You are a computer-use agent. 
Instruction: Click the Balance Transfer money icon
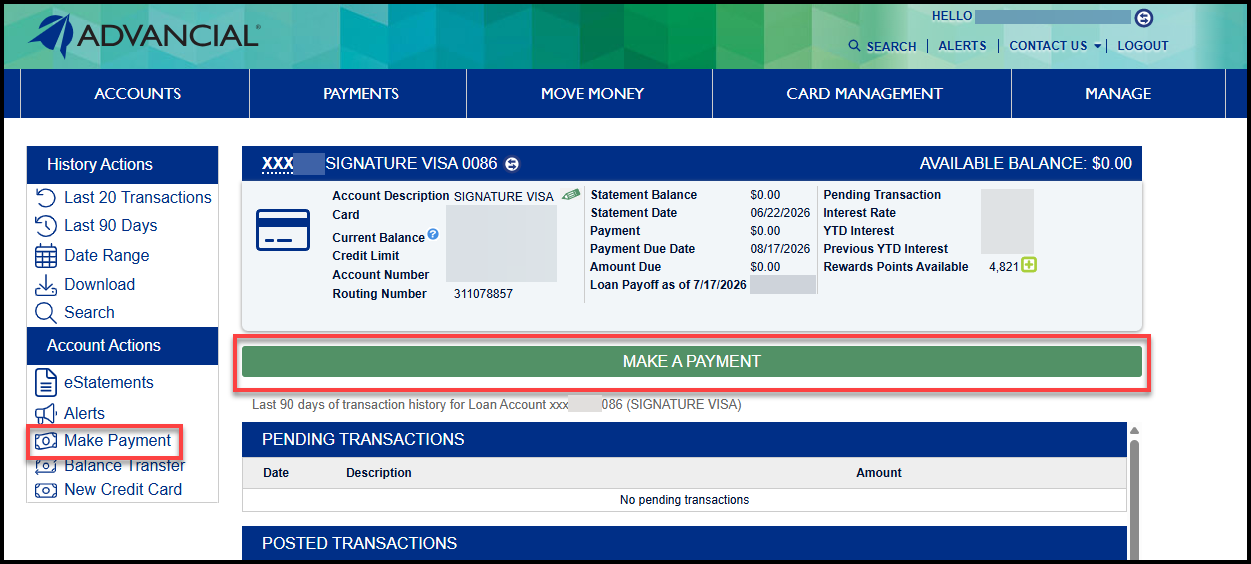pos(46,466)
